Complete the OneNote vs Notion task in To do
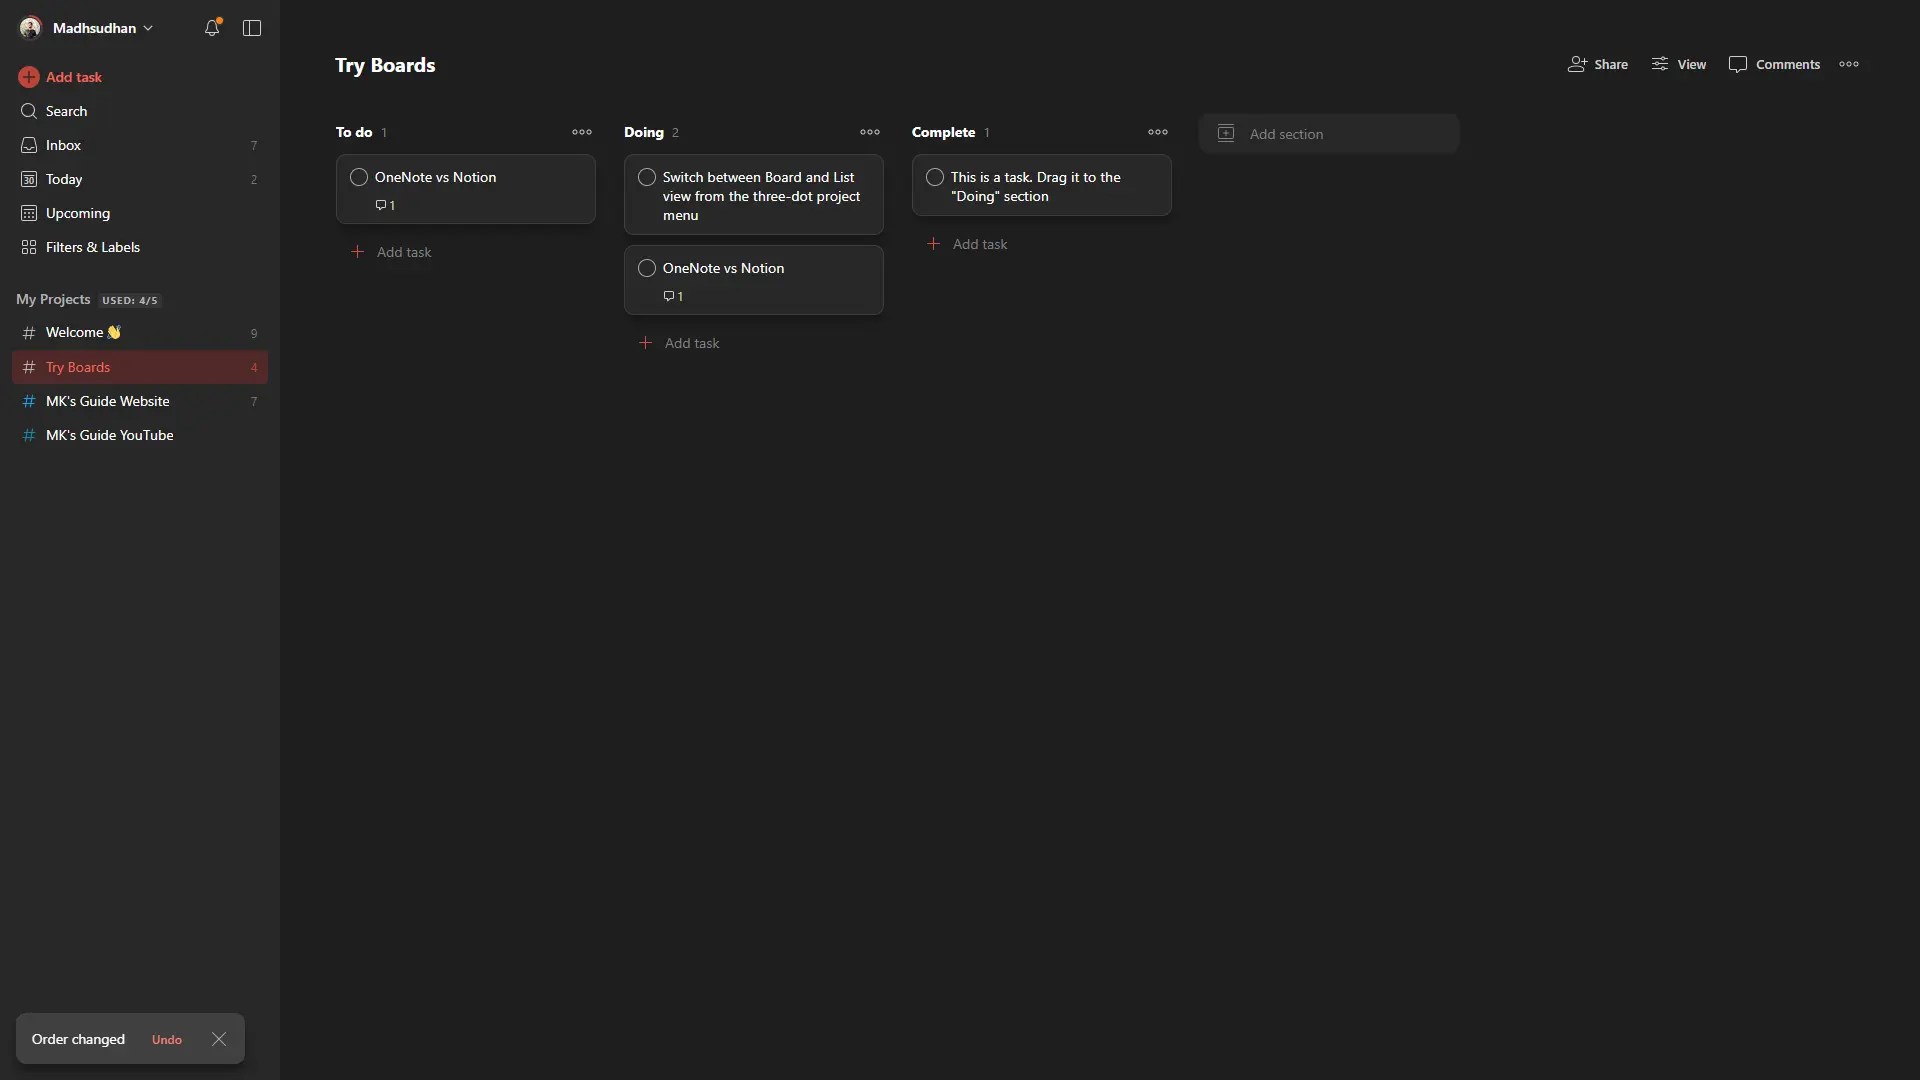Screen dimensions: 1920x1080 (358, 177)
